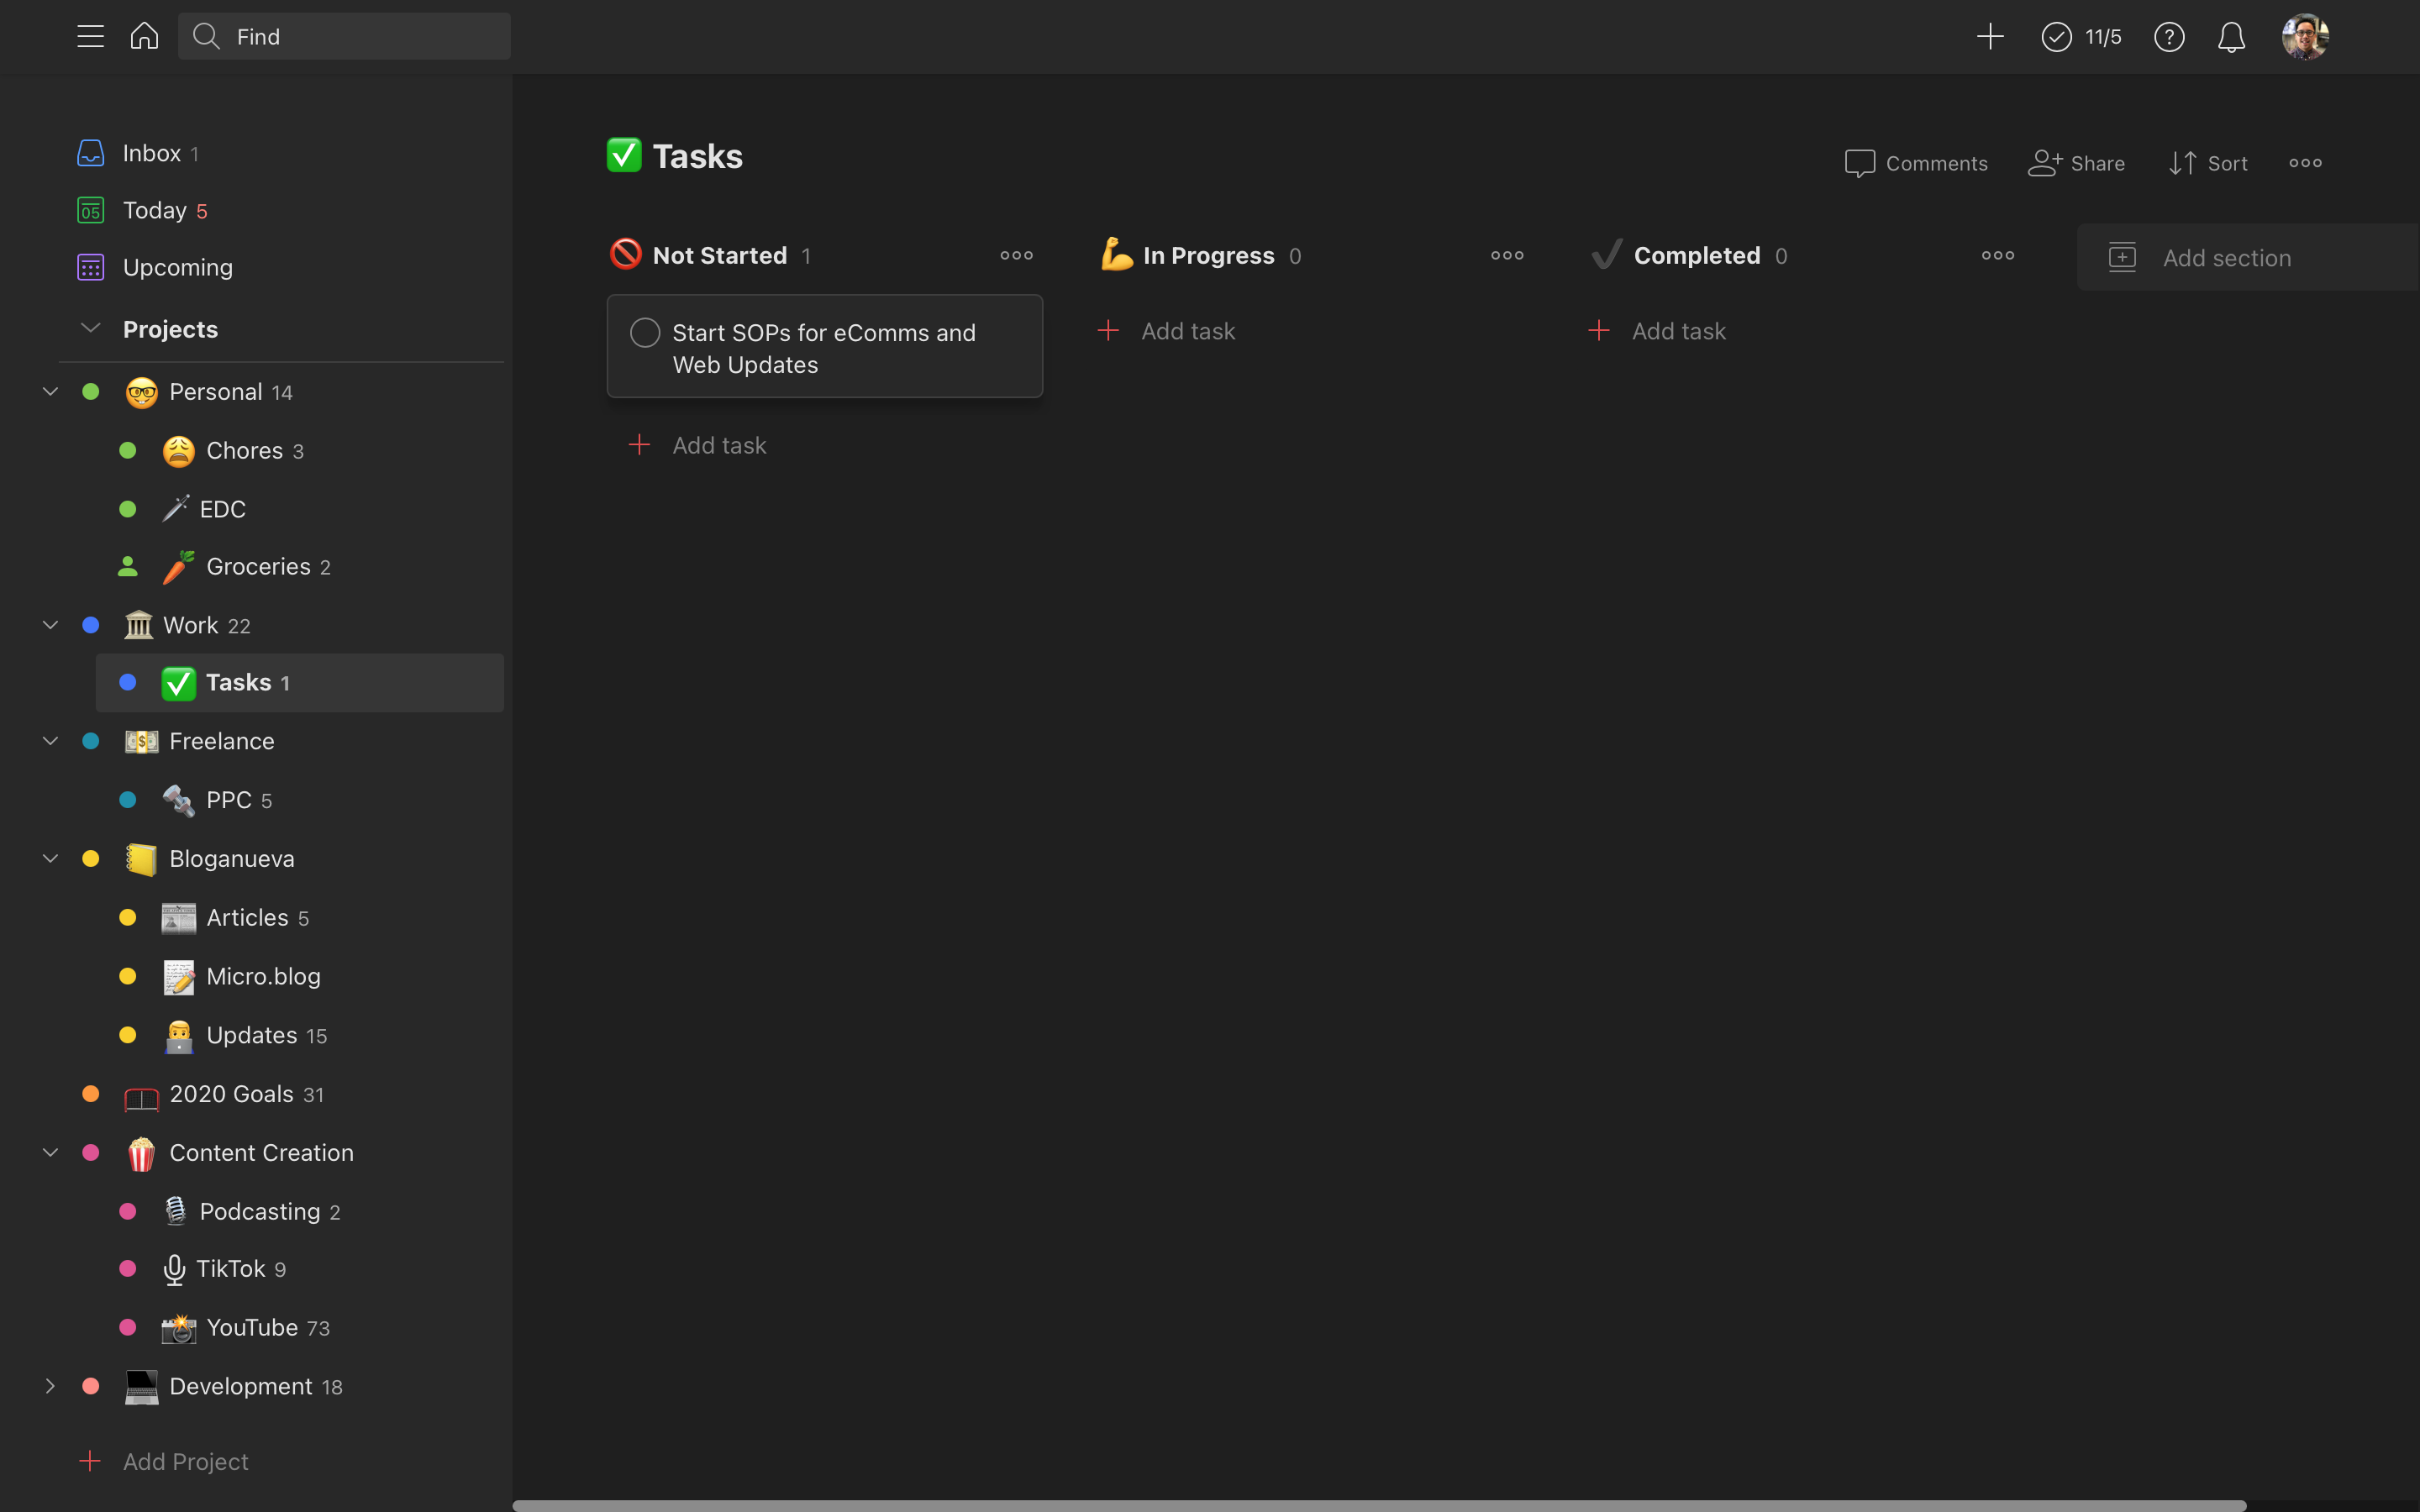Click the blue color dot beside Tasks
The height and width of the screenshot is (1512, 2420).
128,682
